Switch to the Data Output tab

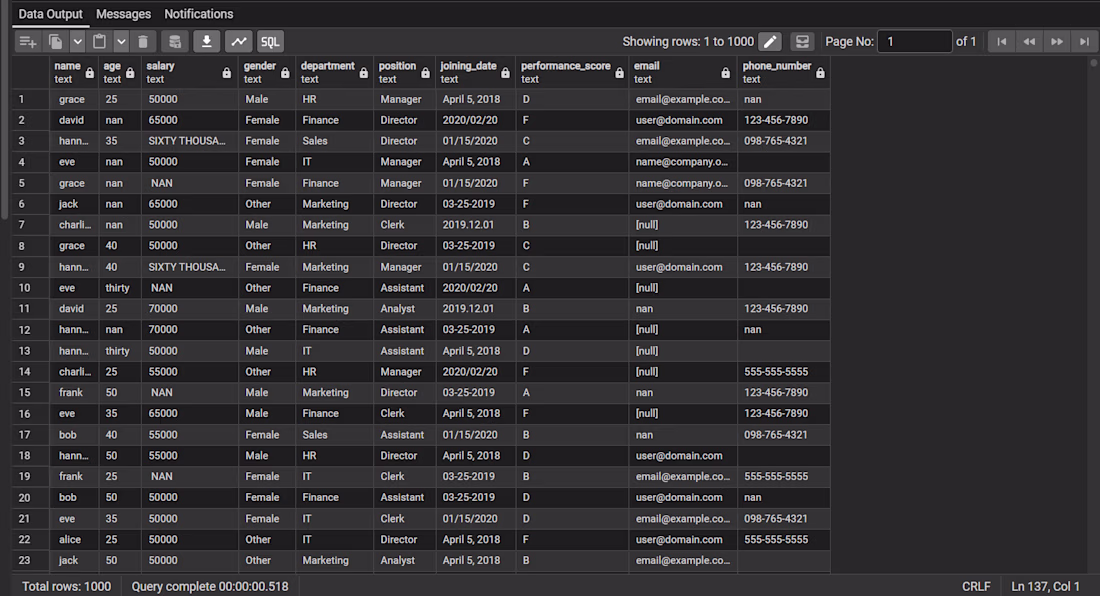point(51,14)
